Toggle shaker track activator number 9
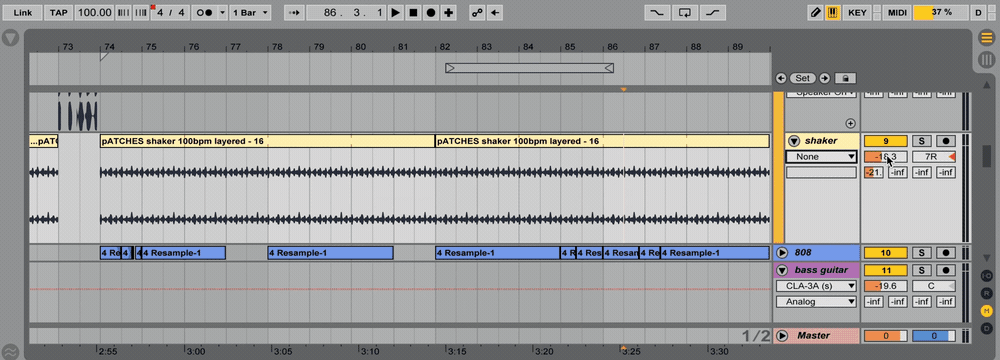The image size is (1000, 360). [x=885, y=141]
